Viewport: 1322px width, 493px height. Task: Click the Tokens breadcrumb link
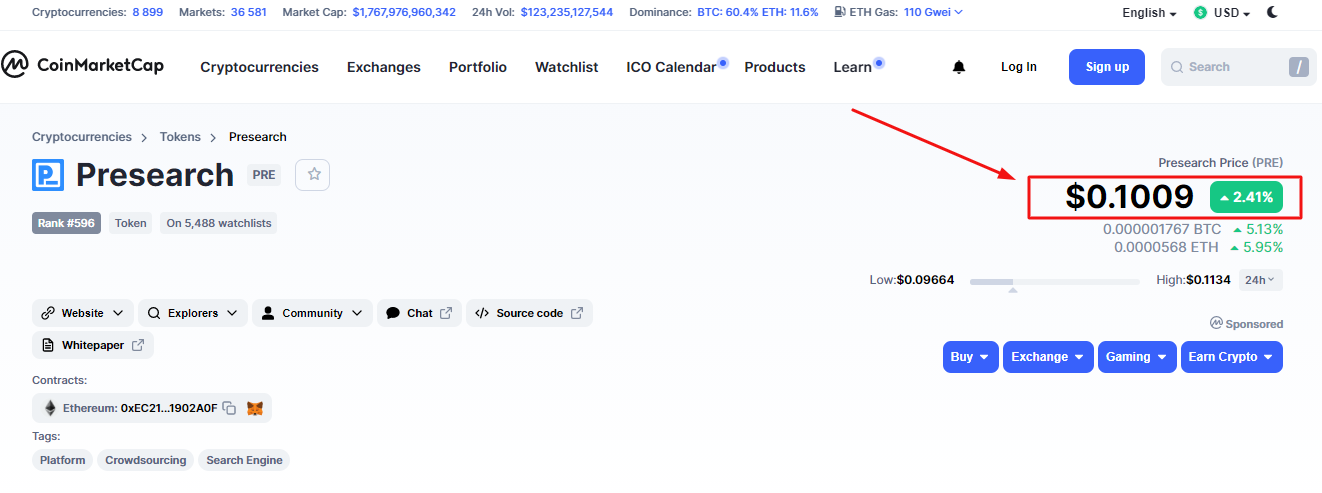[180, 137]
